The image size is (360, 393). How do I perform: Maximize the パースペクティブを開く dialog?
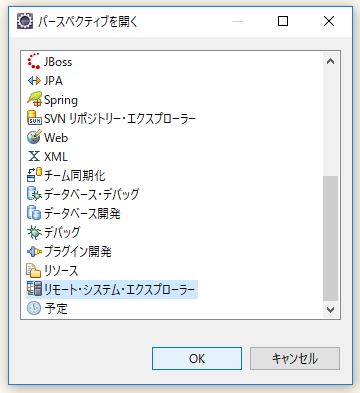point(283,21)
